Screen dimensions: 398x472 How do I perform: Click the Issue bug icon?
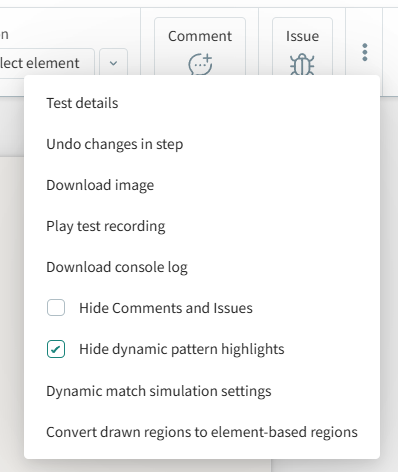tap(302, 64)
